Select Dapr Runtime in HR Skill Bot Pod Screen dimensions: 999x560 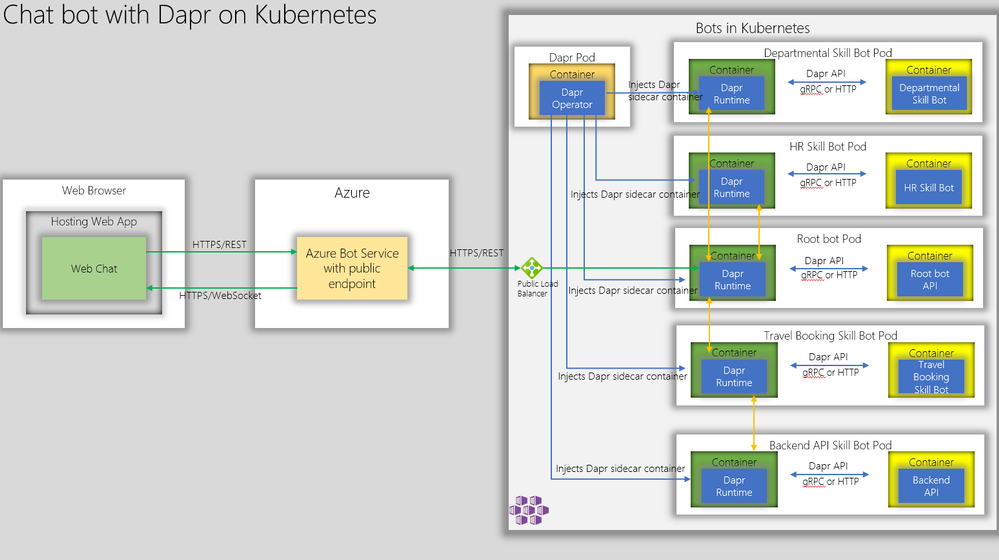pos(731,187)
